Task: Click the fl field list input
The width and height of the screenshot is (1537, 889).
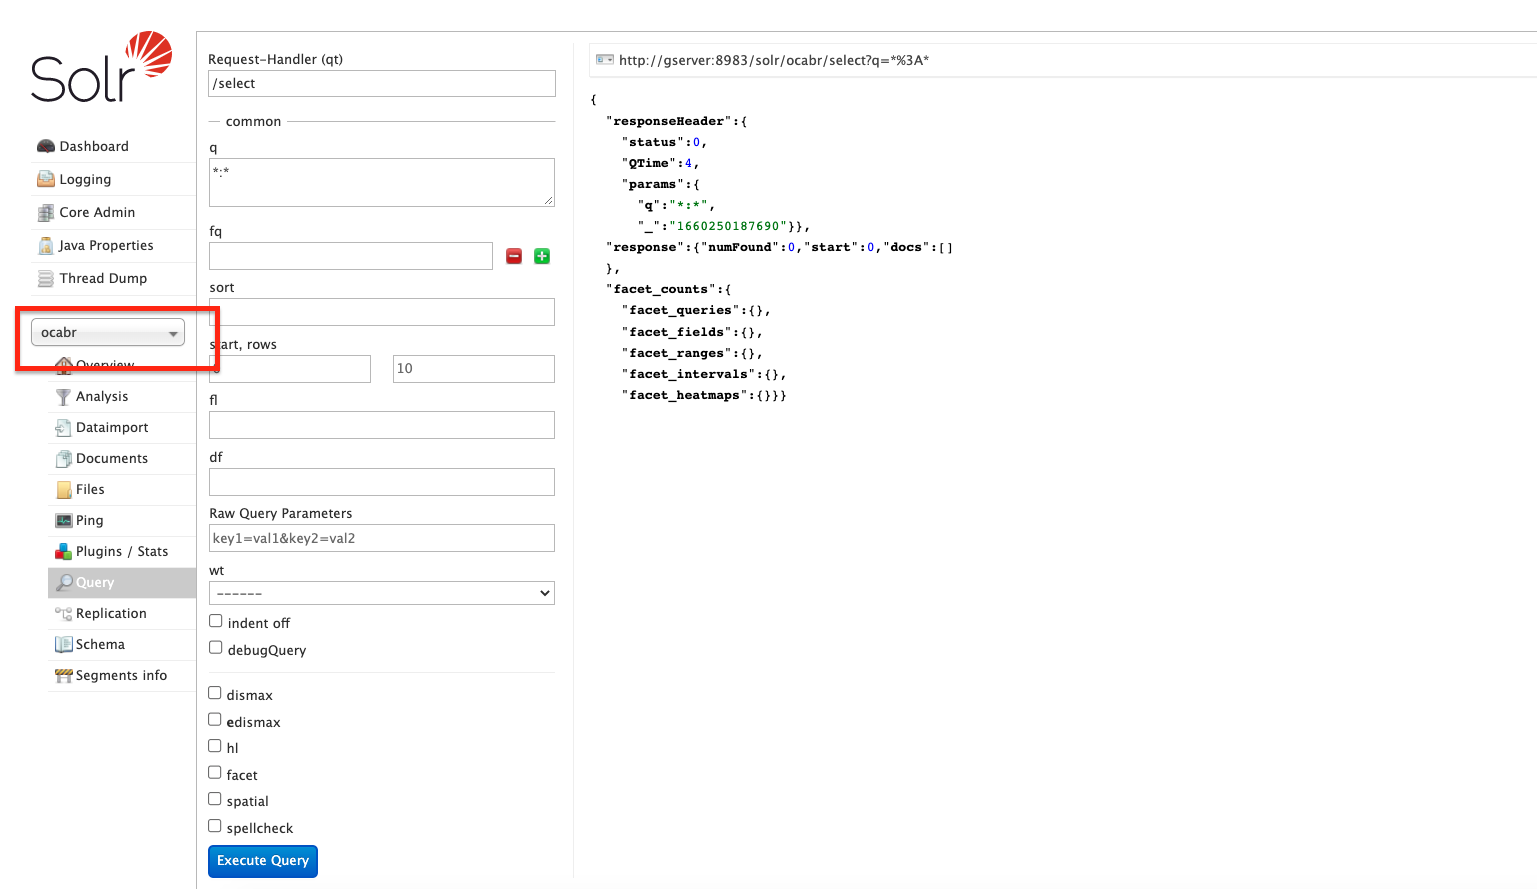Action: click(x=382, y=425)
